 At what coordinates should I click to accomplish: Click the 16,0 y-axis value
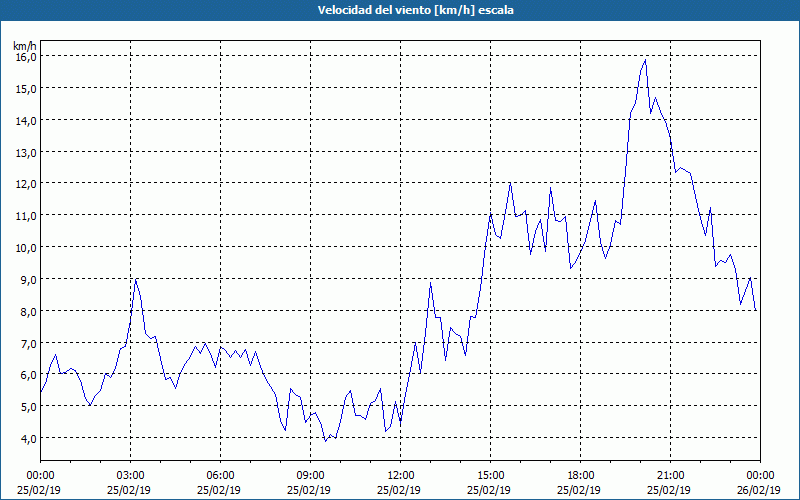click(x=26, y=57)
